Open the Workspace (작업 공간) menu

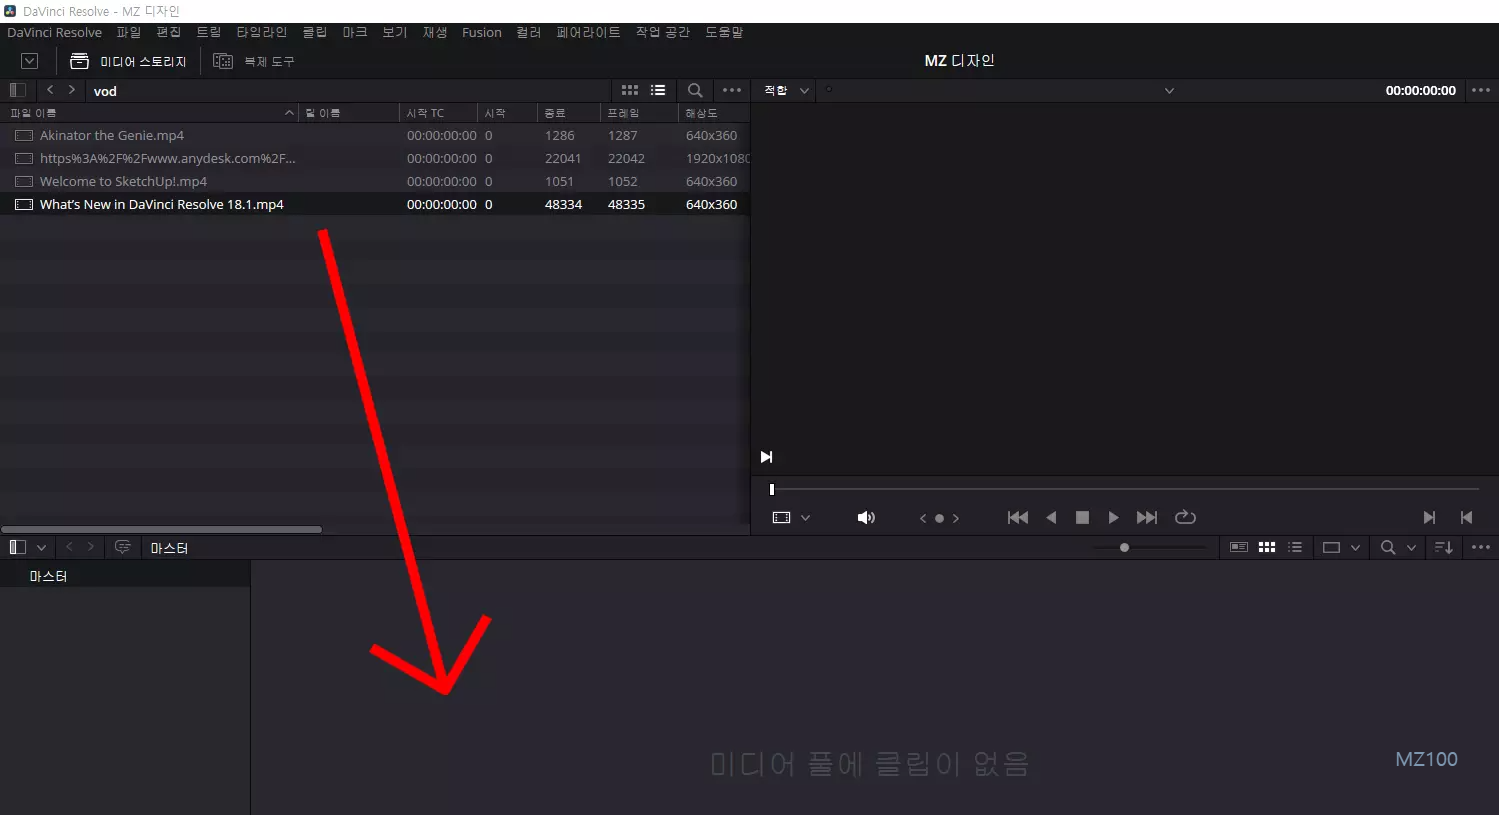point(662,32)
